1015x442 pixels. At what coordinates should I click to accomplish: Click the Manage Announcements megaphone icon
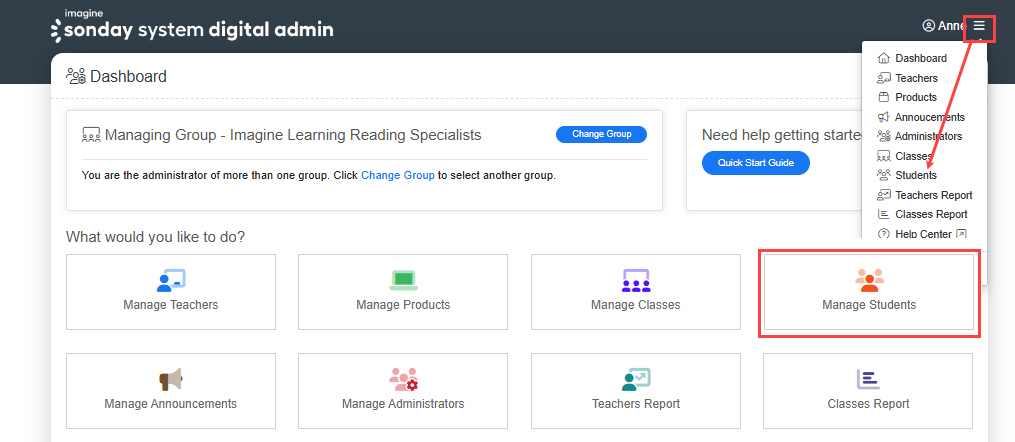(x=171, y=379)
